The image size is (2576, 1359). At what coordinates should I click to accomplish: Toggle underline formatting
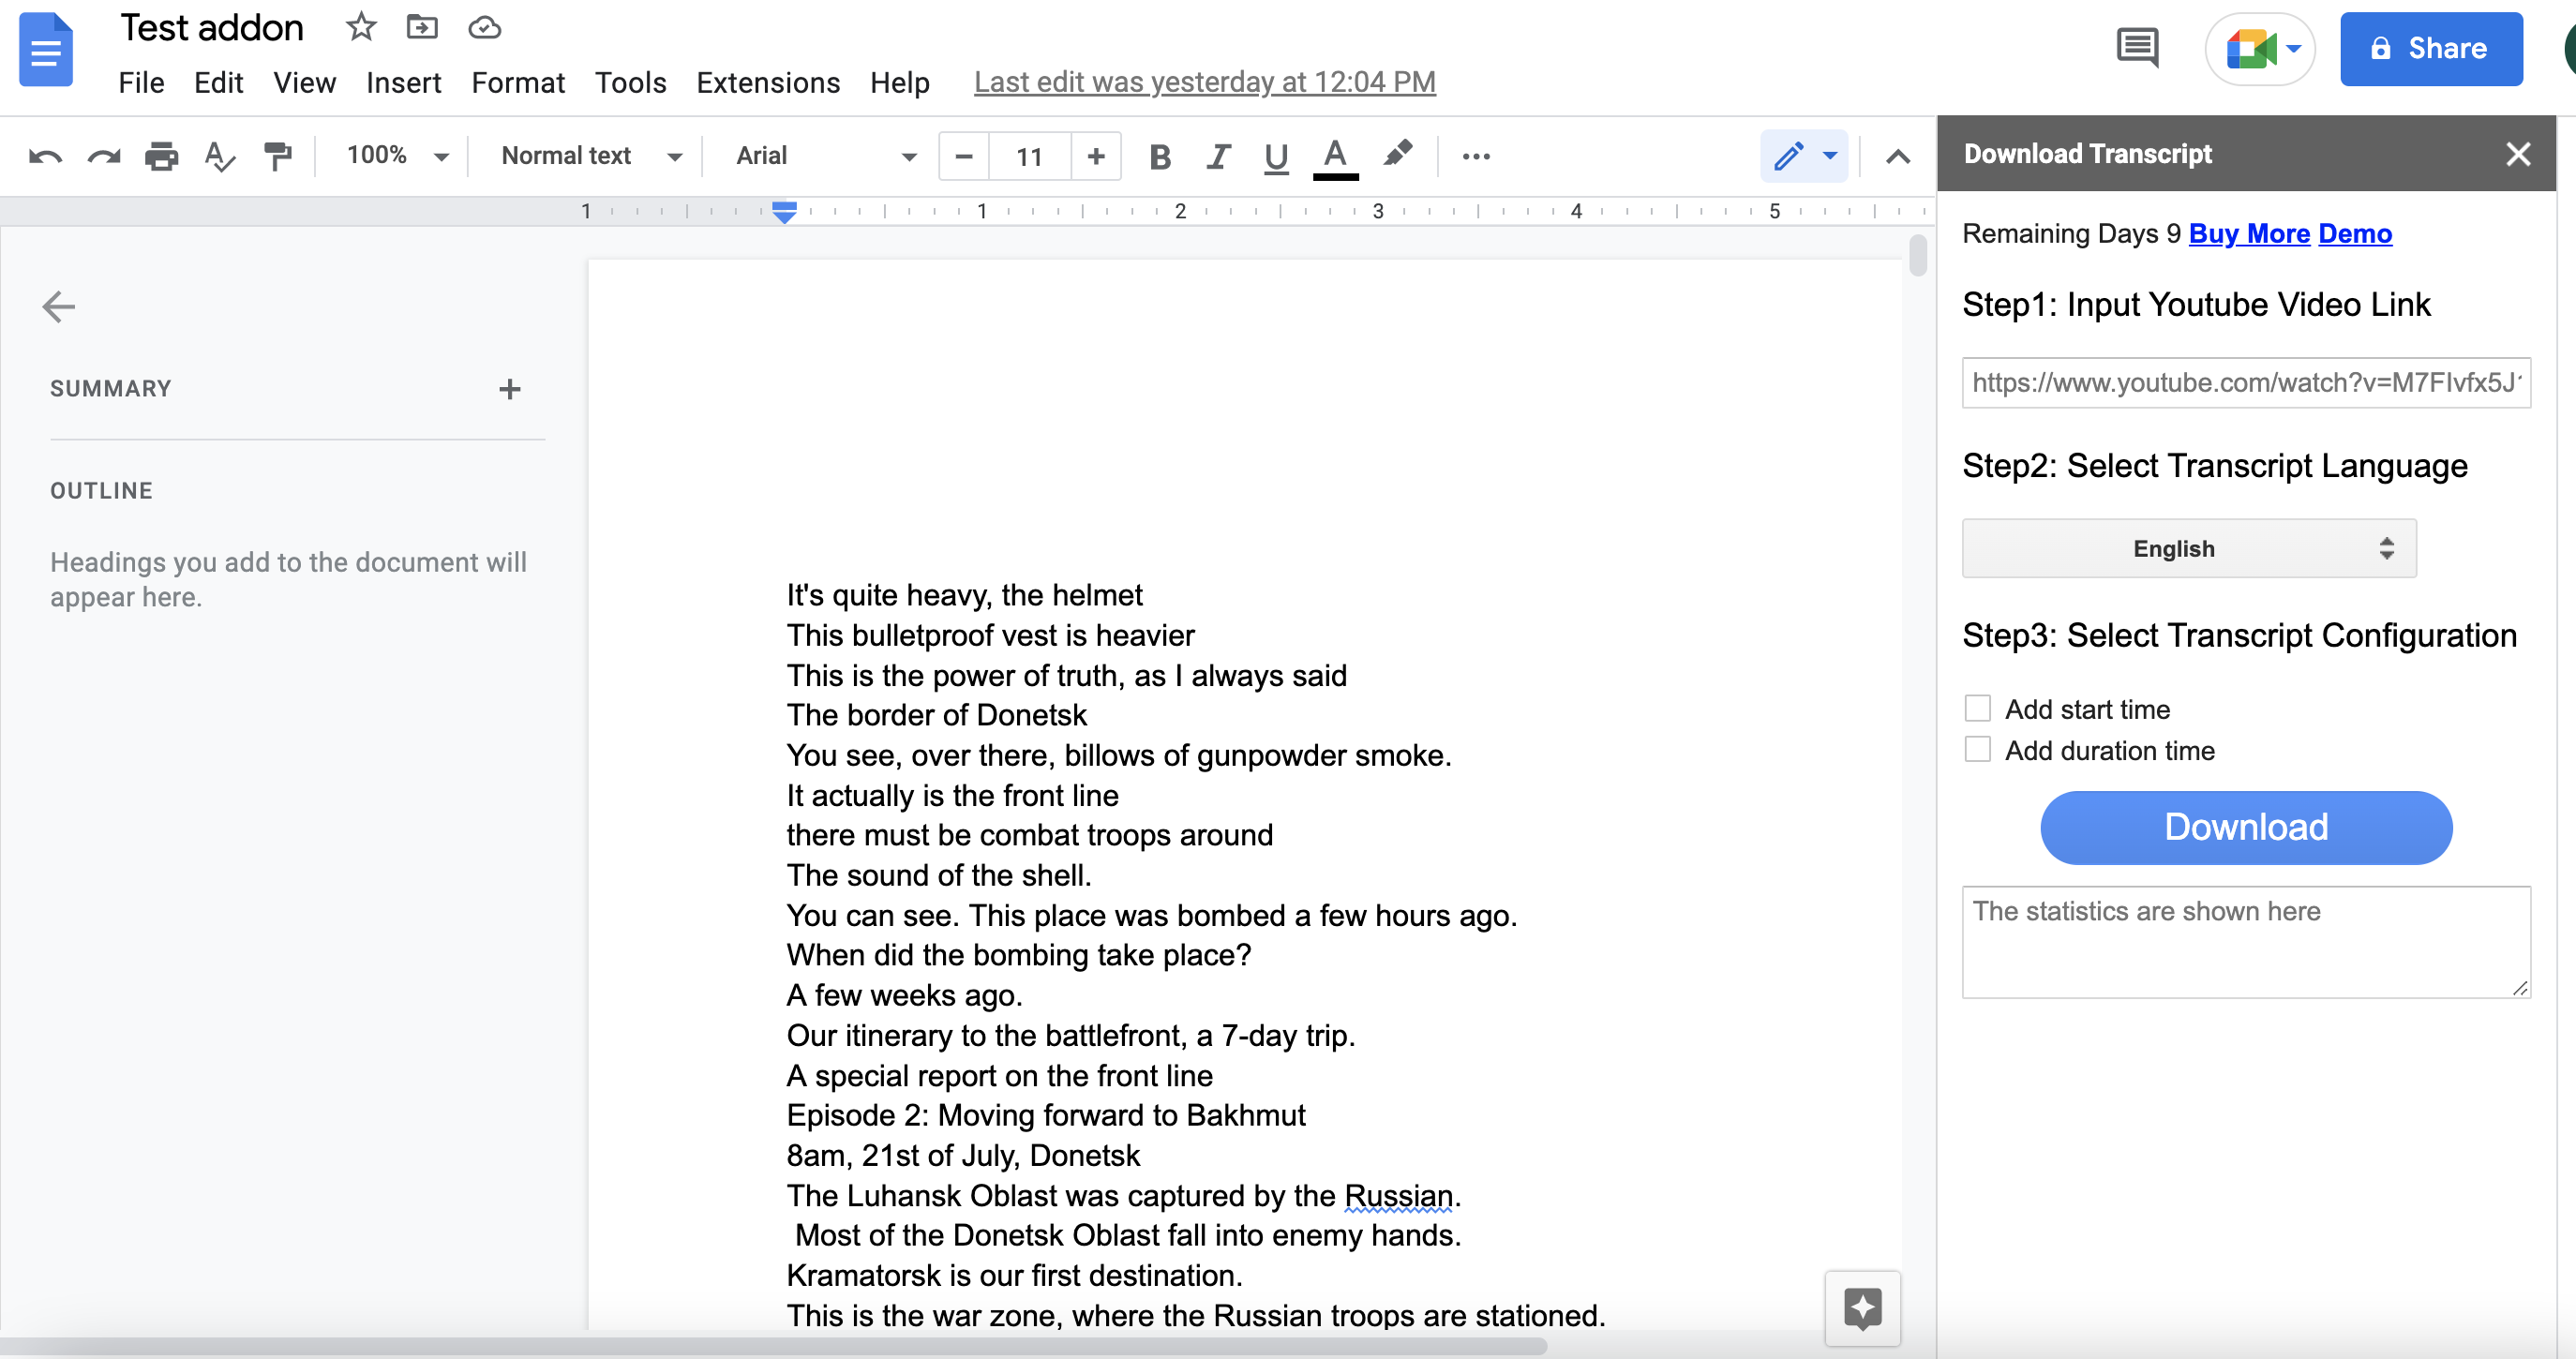point(1276,157)
